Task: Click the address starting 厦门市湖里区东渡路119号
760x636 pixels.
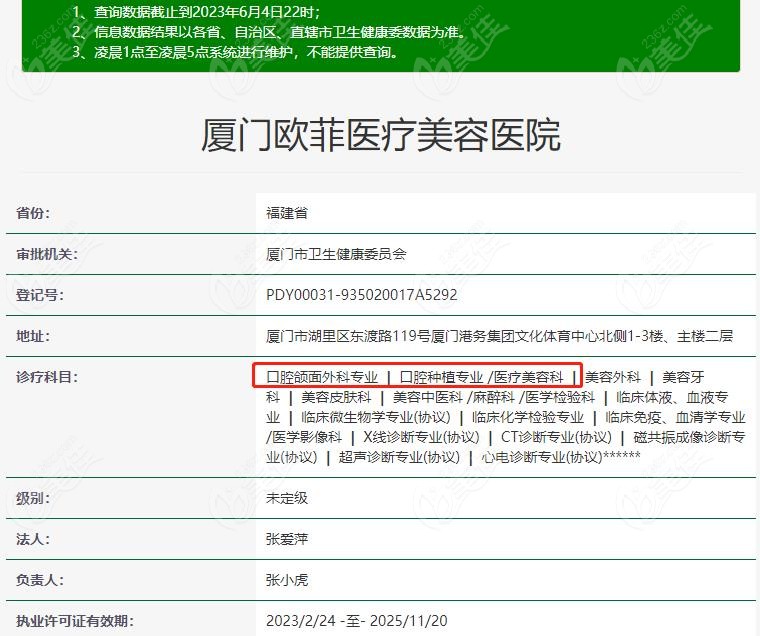Action: coord(499,336)
